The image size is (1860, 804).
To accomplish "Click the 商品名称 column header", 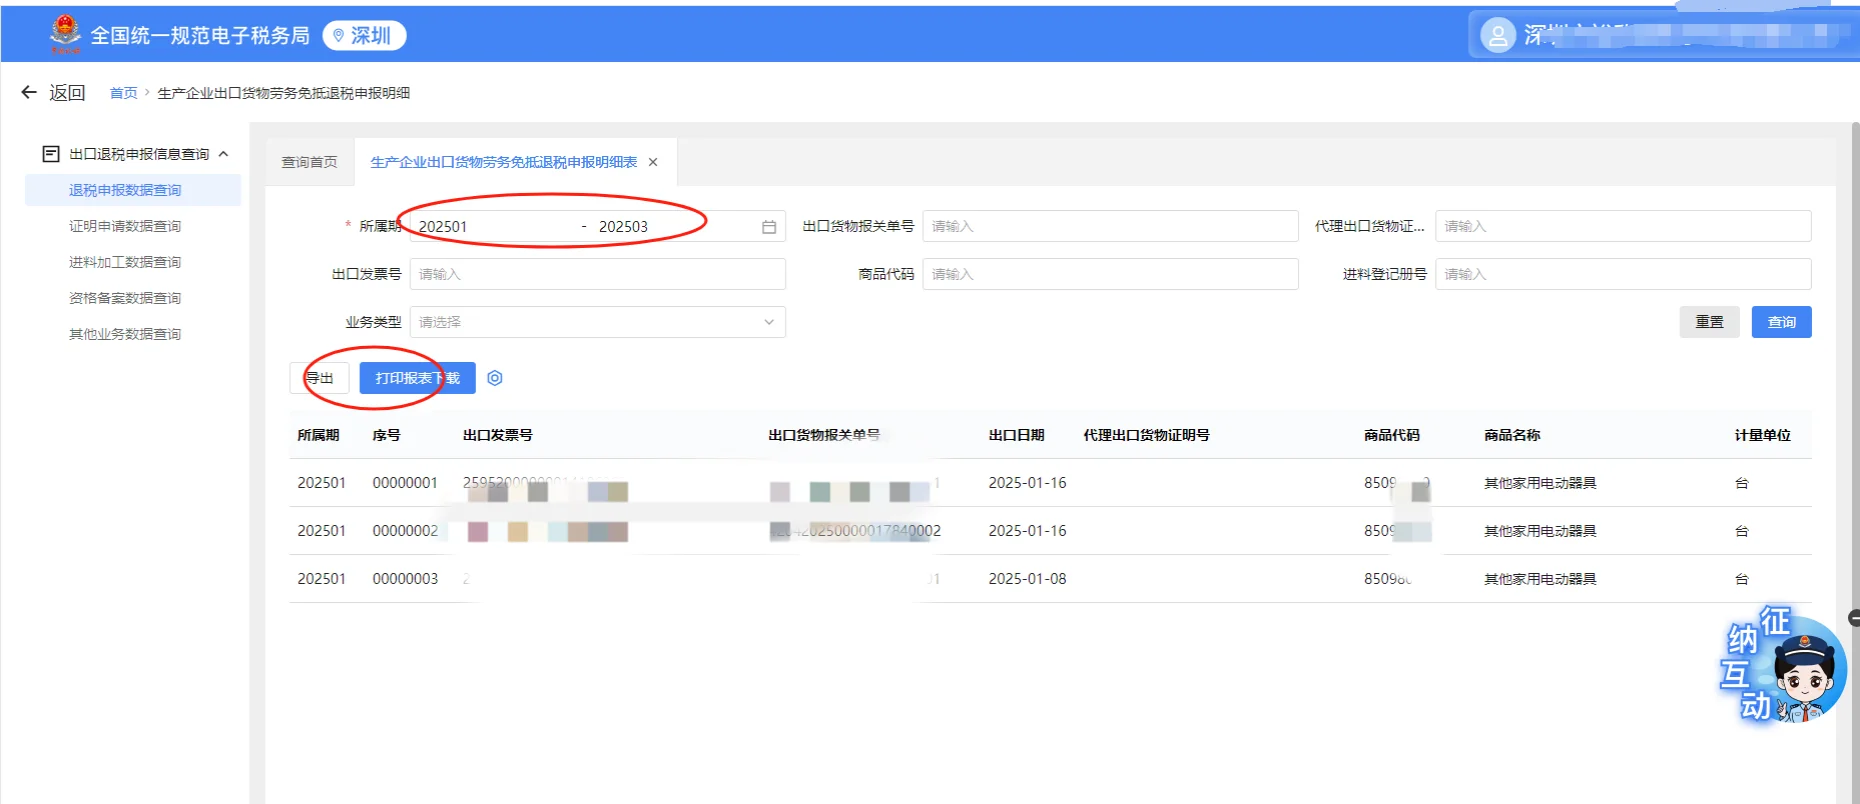I will pyautogui.click(x=1512, y=435).
